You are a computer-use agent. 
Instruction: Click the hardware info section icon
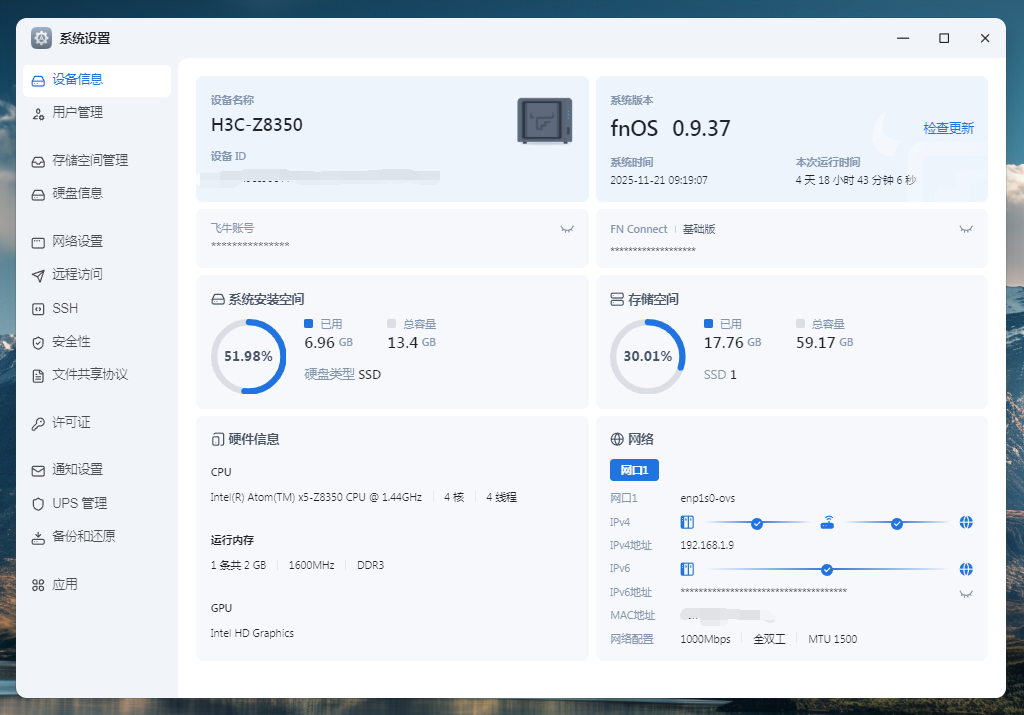217,439
